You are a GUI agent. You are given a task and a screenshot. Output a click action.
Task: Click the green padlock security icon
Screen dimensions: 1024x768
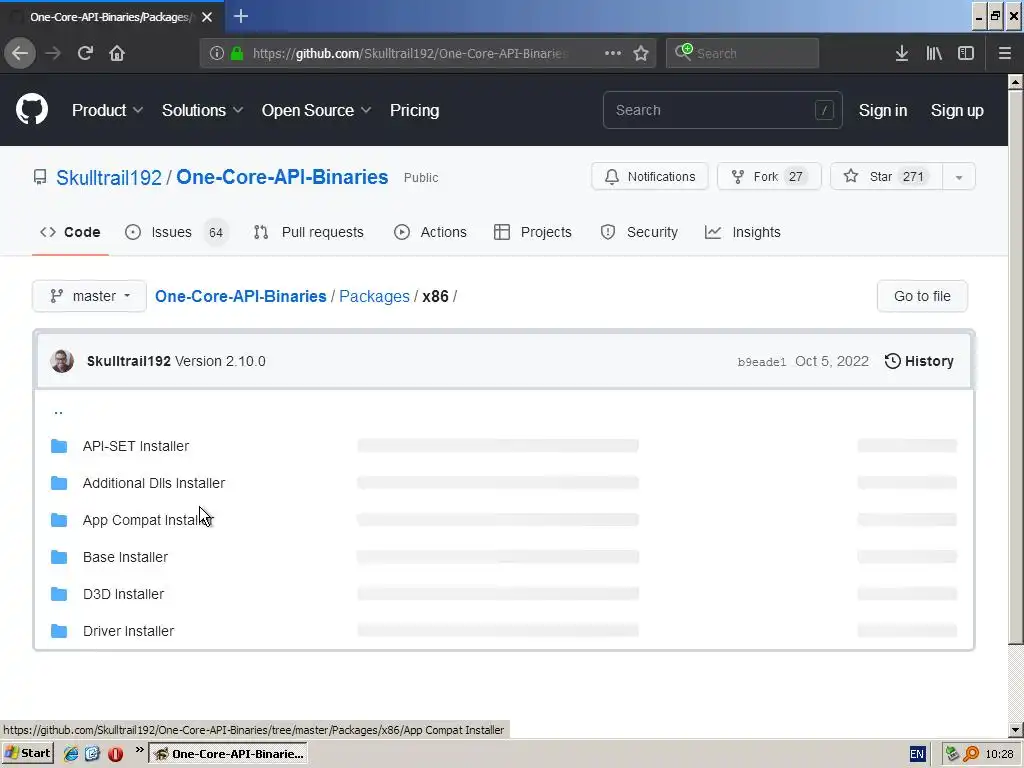237,53
